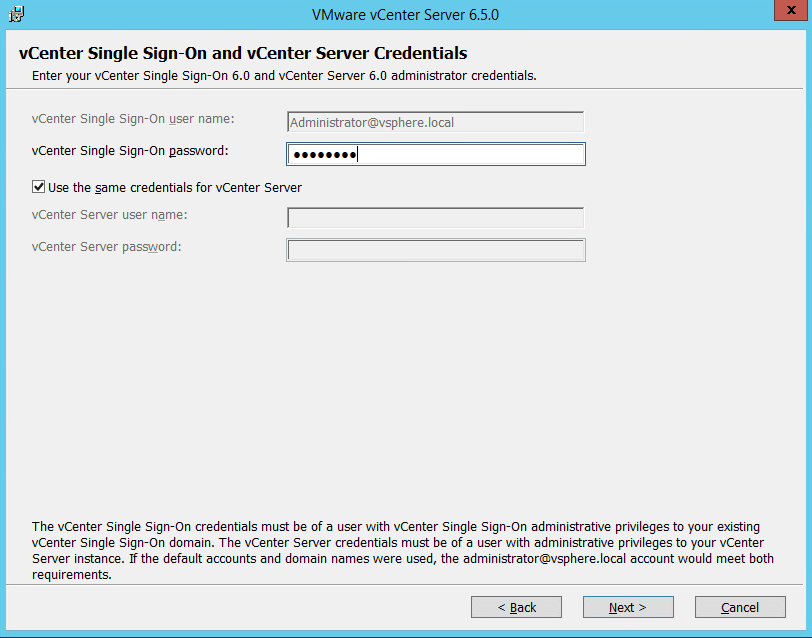Click the vCenter Server password field
The width and height of the screenshot is (812, 638).
tap(436, 250)
